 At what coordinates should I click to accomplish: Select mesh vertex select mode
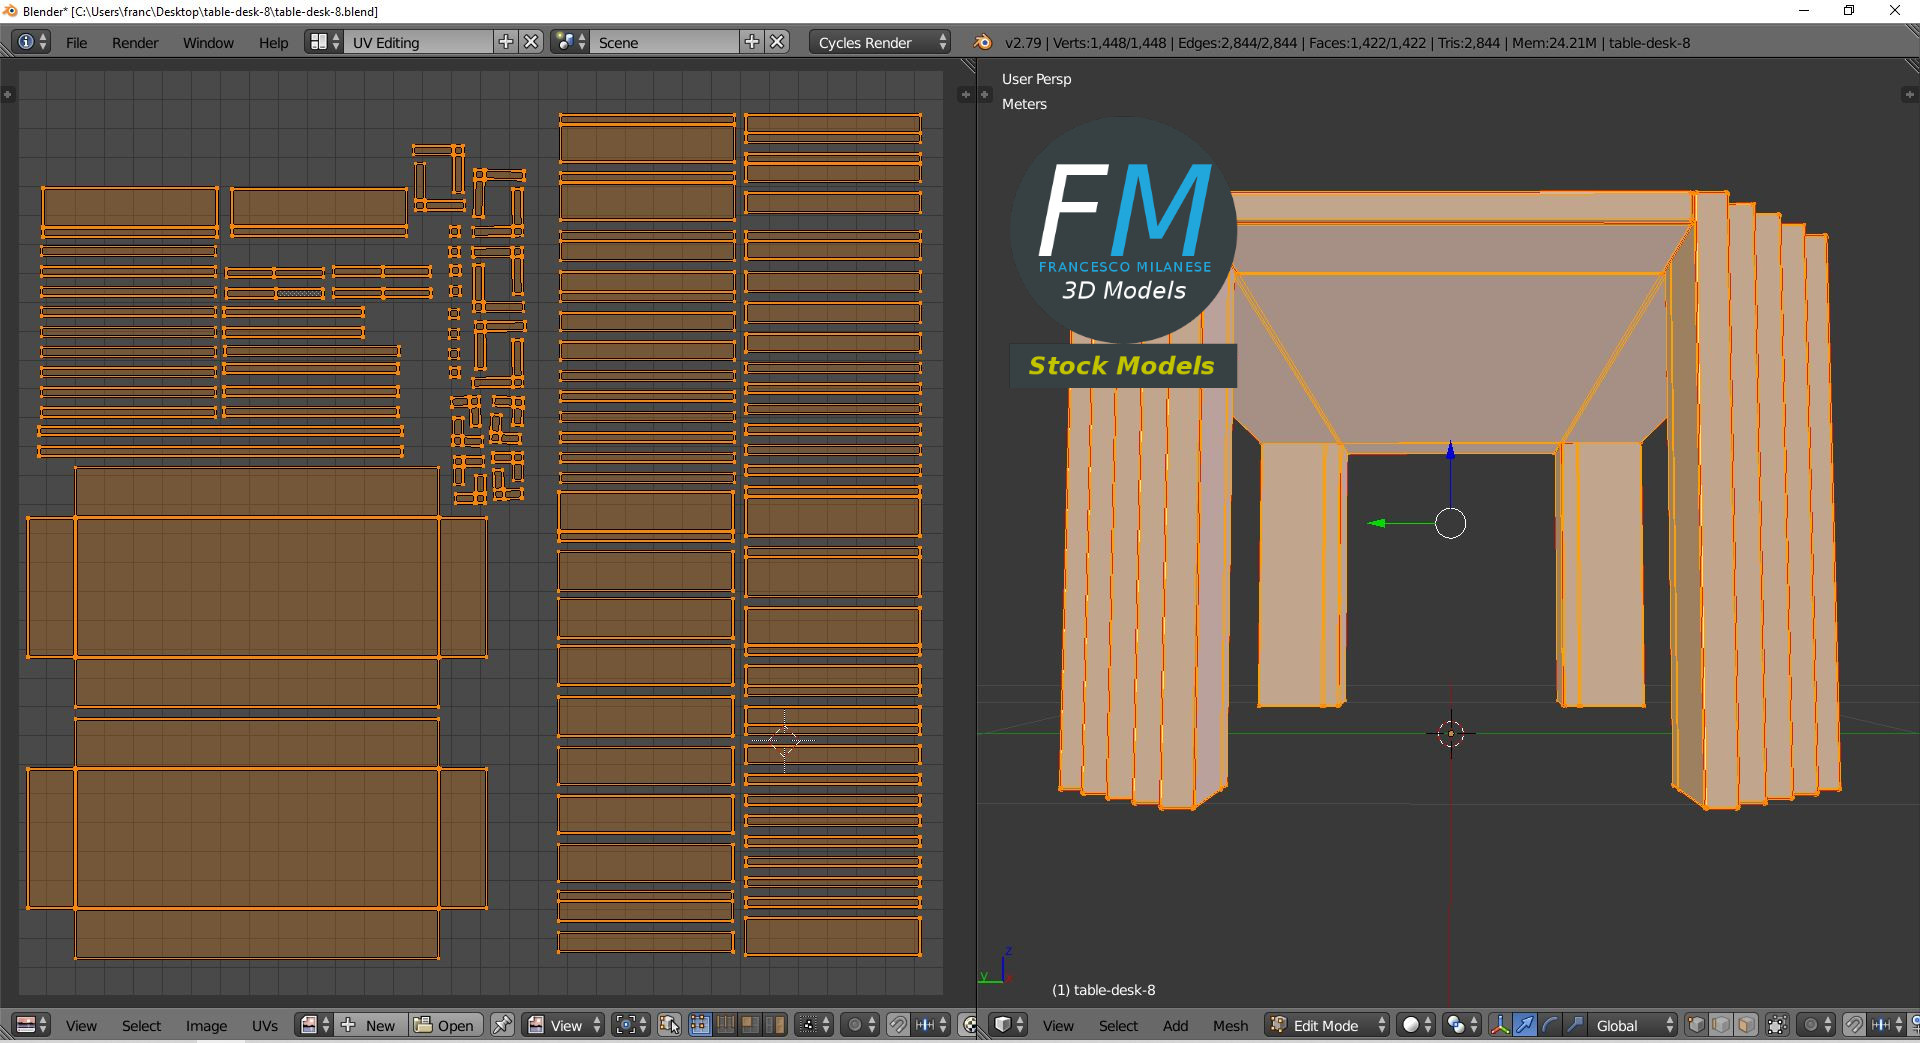(x=1697, y=1025)
